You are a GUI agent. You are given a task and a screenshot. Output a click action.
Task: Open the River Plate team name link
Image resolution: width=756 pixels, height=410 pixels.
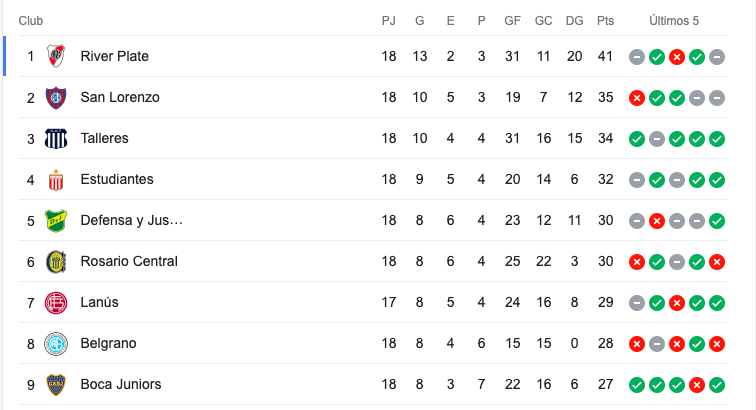(114, 56)
